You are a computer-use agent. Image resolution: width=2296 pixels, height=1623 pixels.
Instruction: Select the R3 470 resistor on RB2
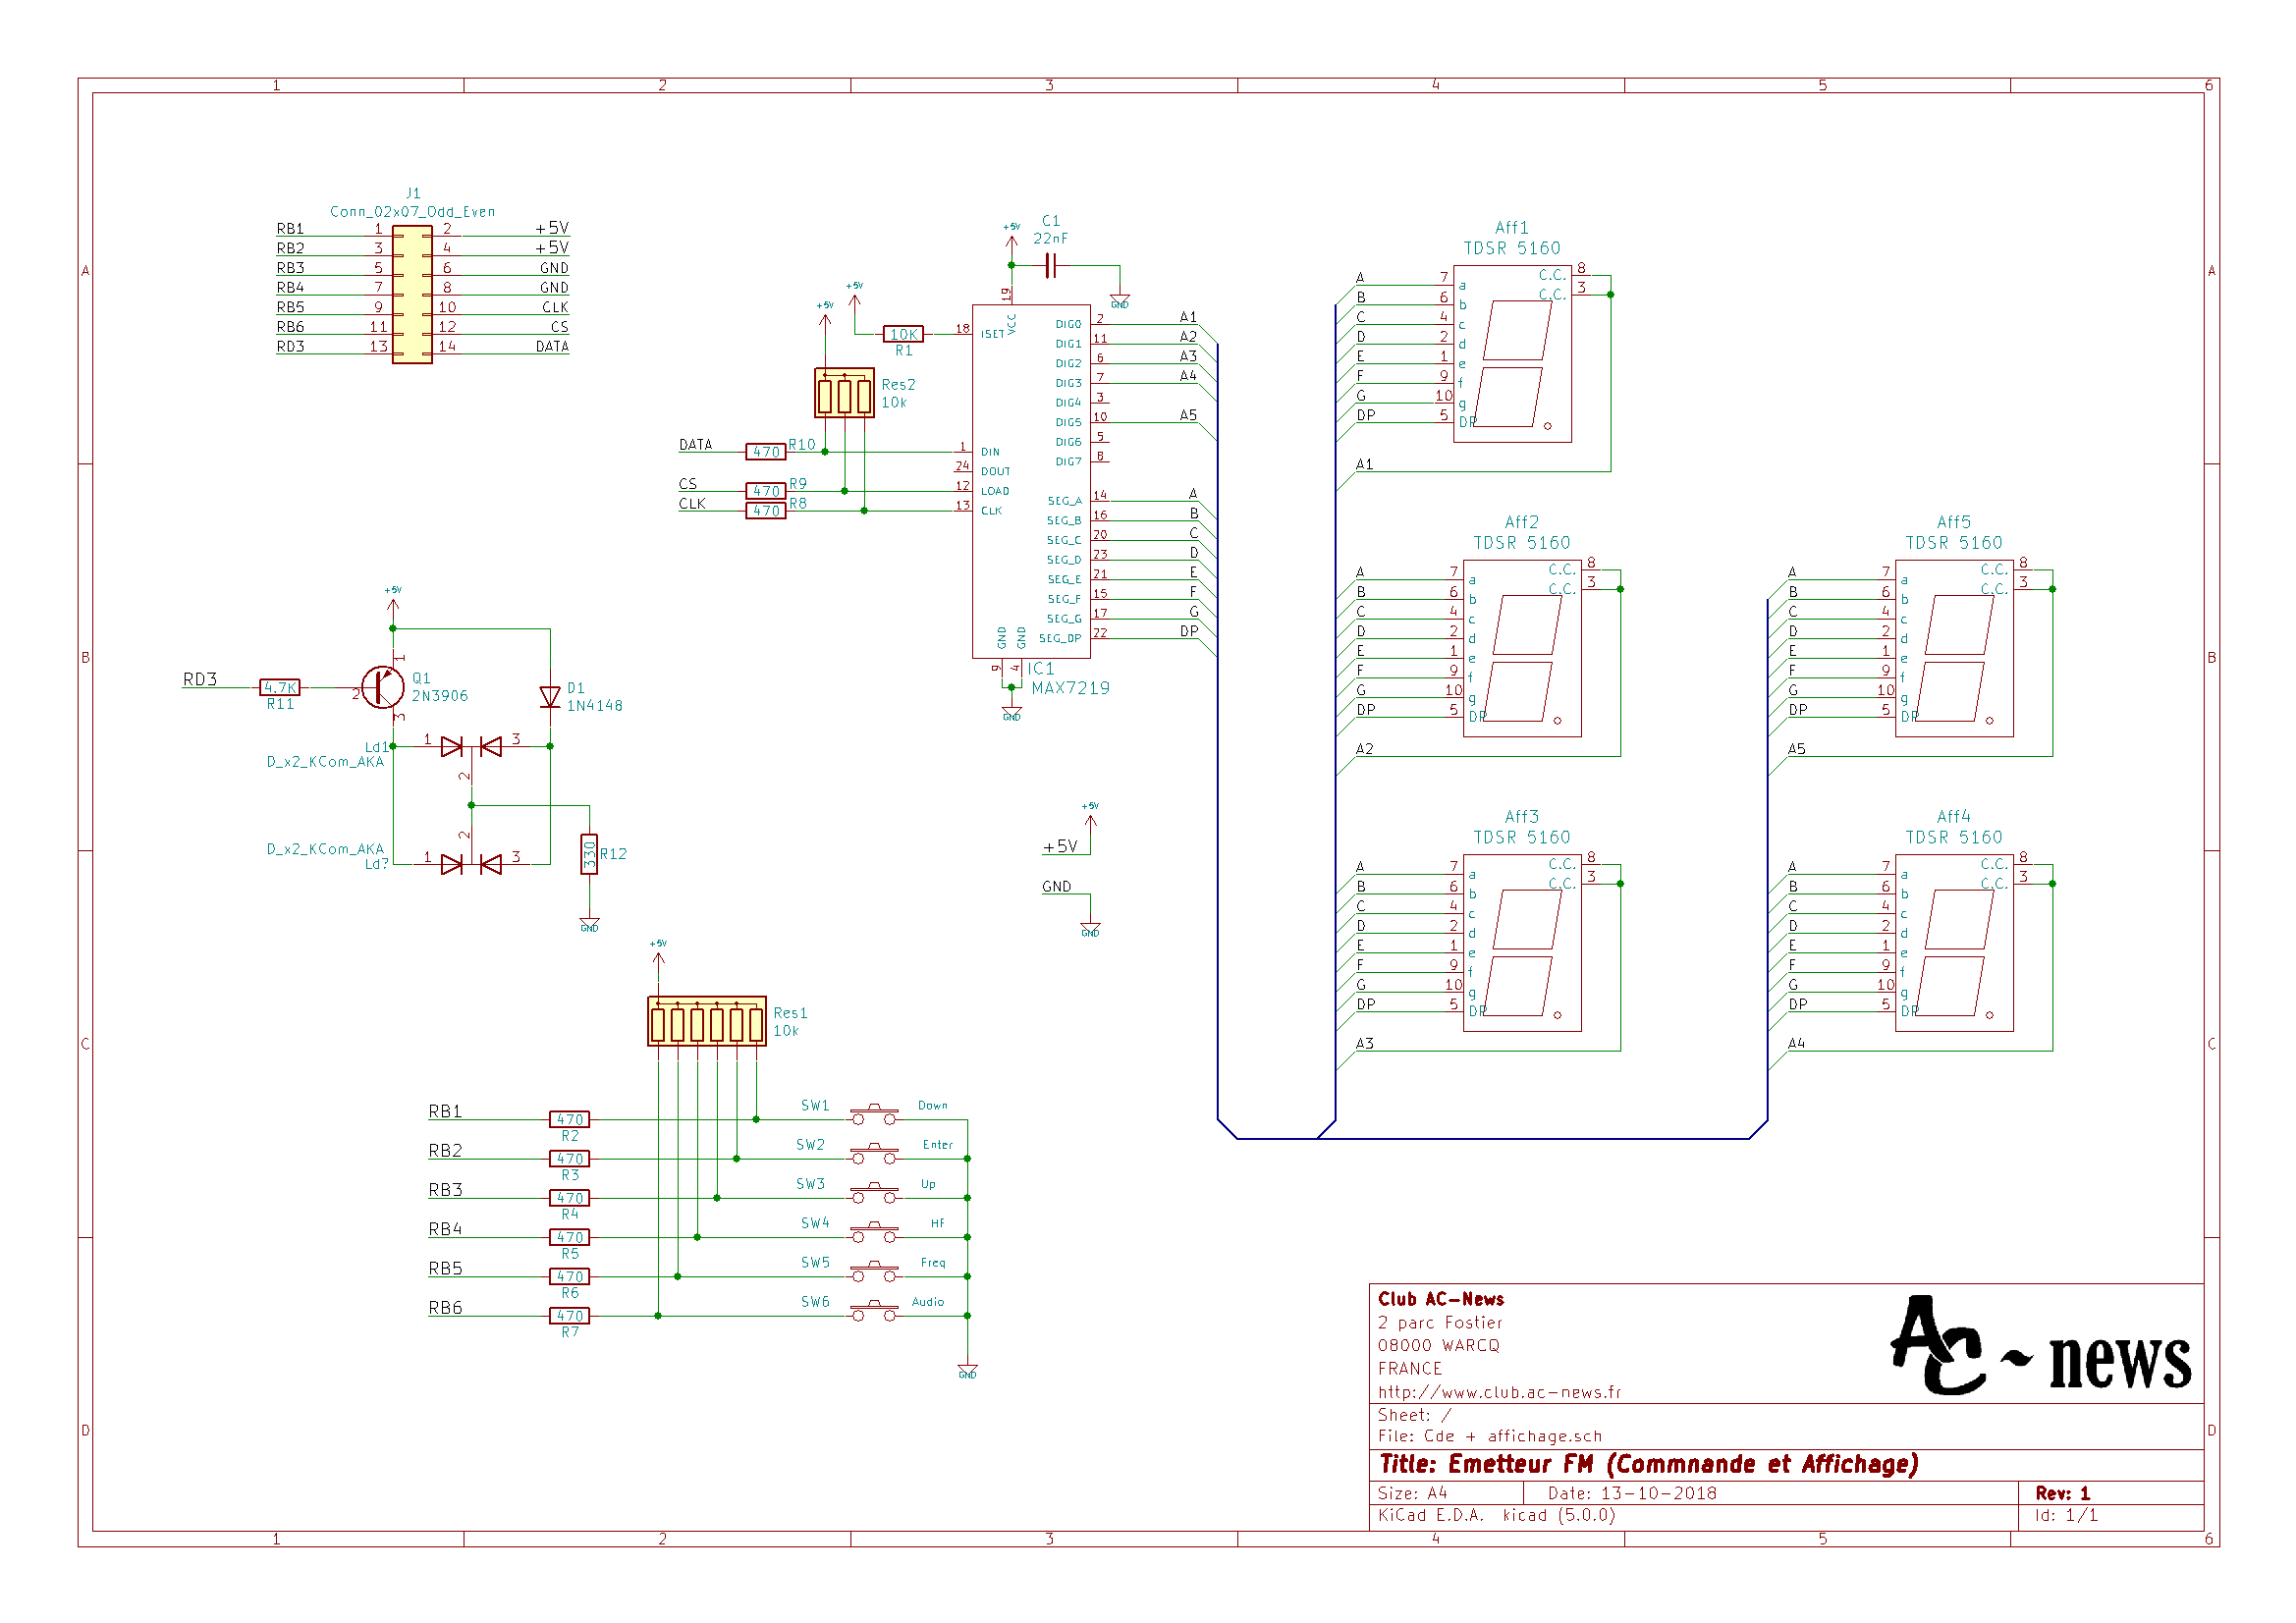(569, 1159)
